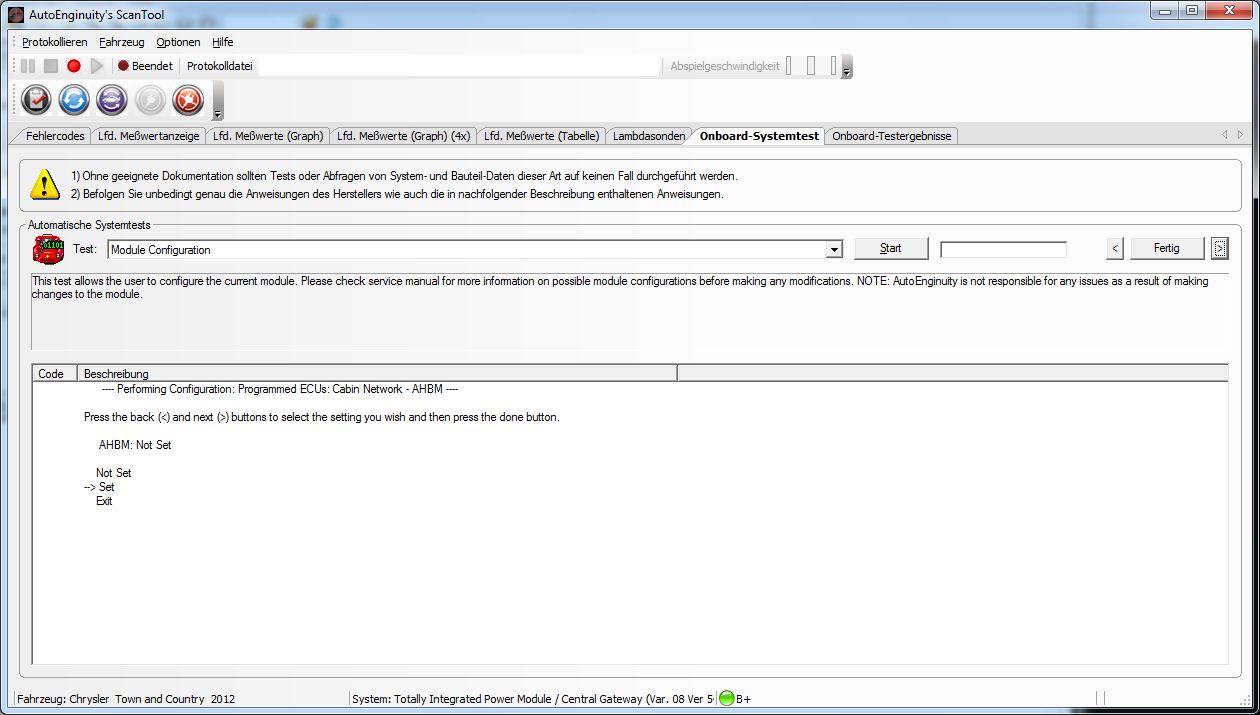
Task: Click the purple sync arrows icon
Action: (x=112, y=100)
